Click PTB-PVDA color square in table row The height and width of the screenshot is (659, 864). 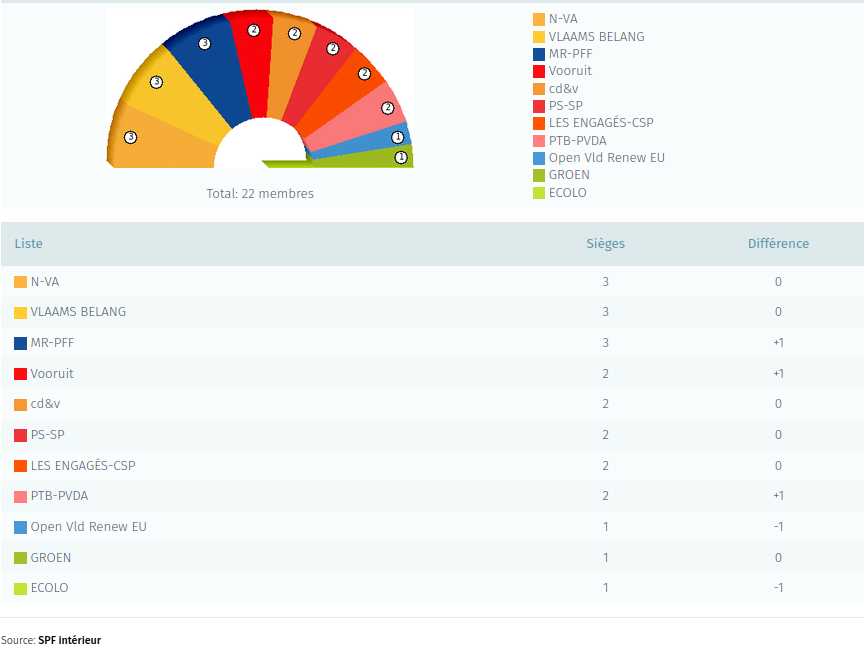coord(20,496)
